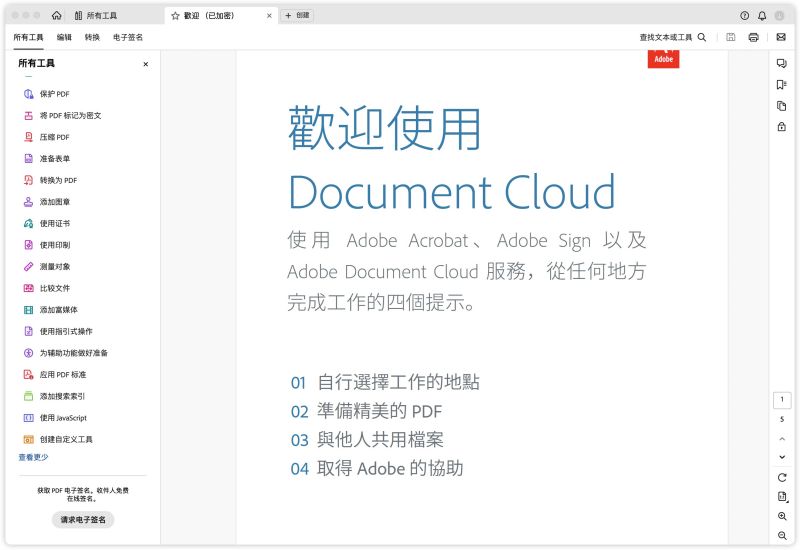The width and height of the screenshot is (800, 550).
Task: Open the page thumbnails panel icon
Action: tap(782, 106)
